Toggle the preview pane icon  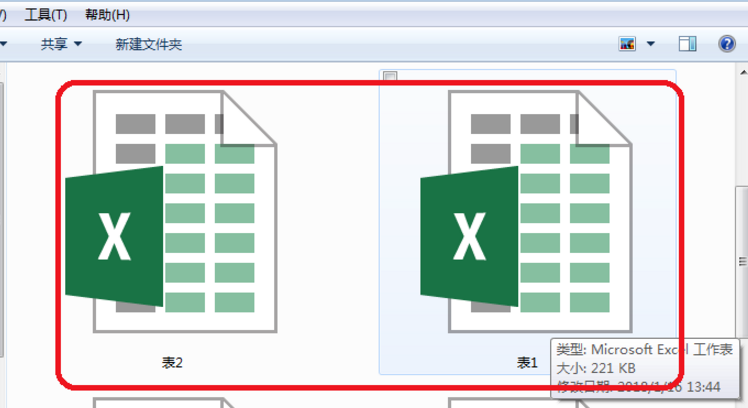click(x=687, y=44)
